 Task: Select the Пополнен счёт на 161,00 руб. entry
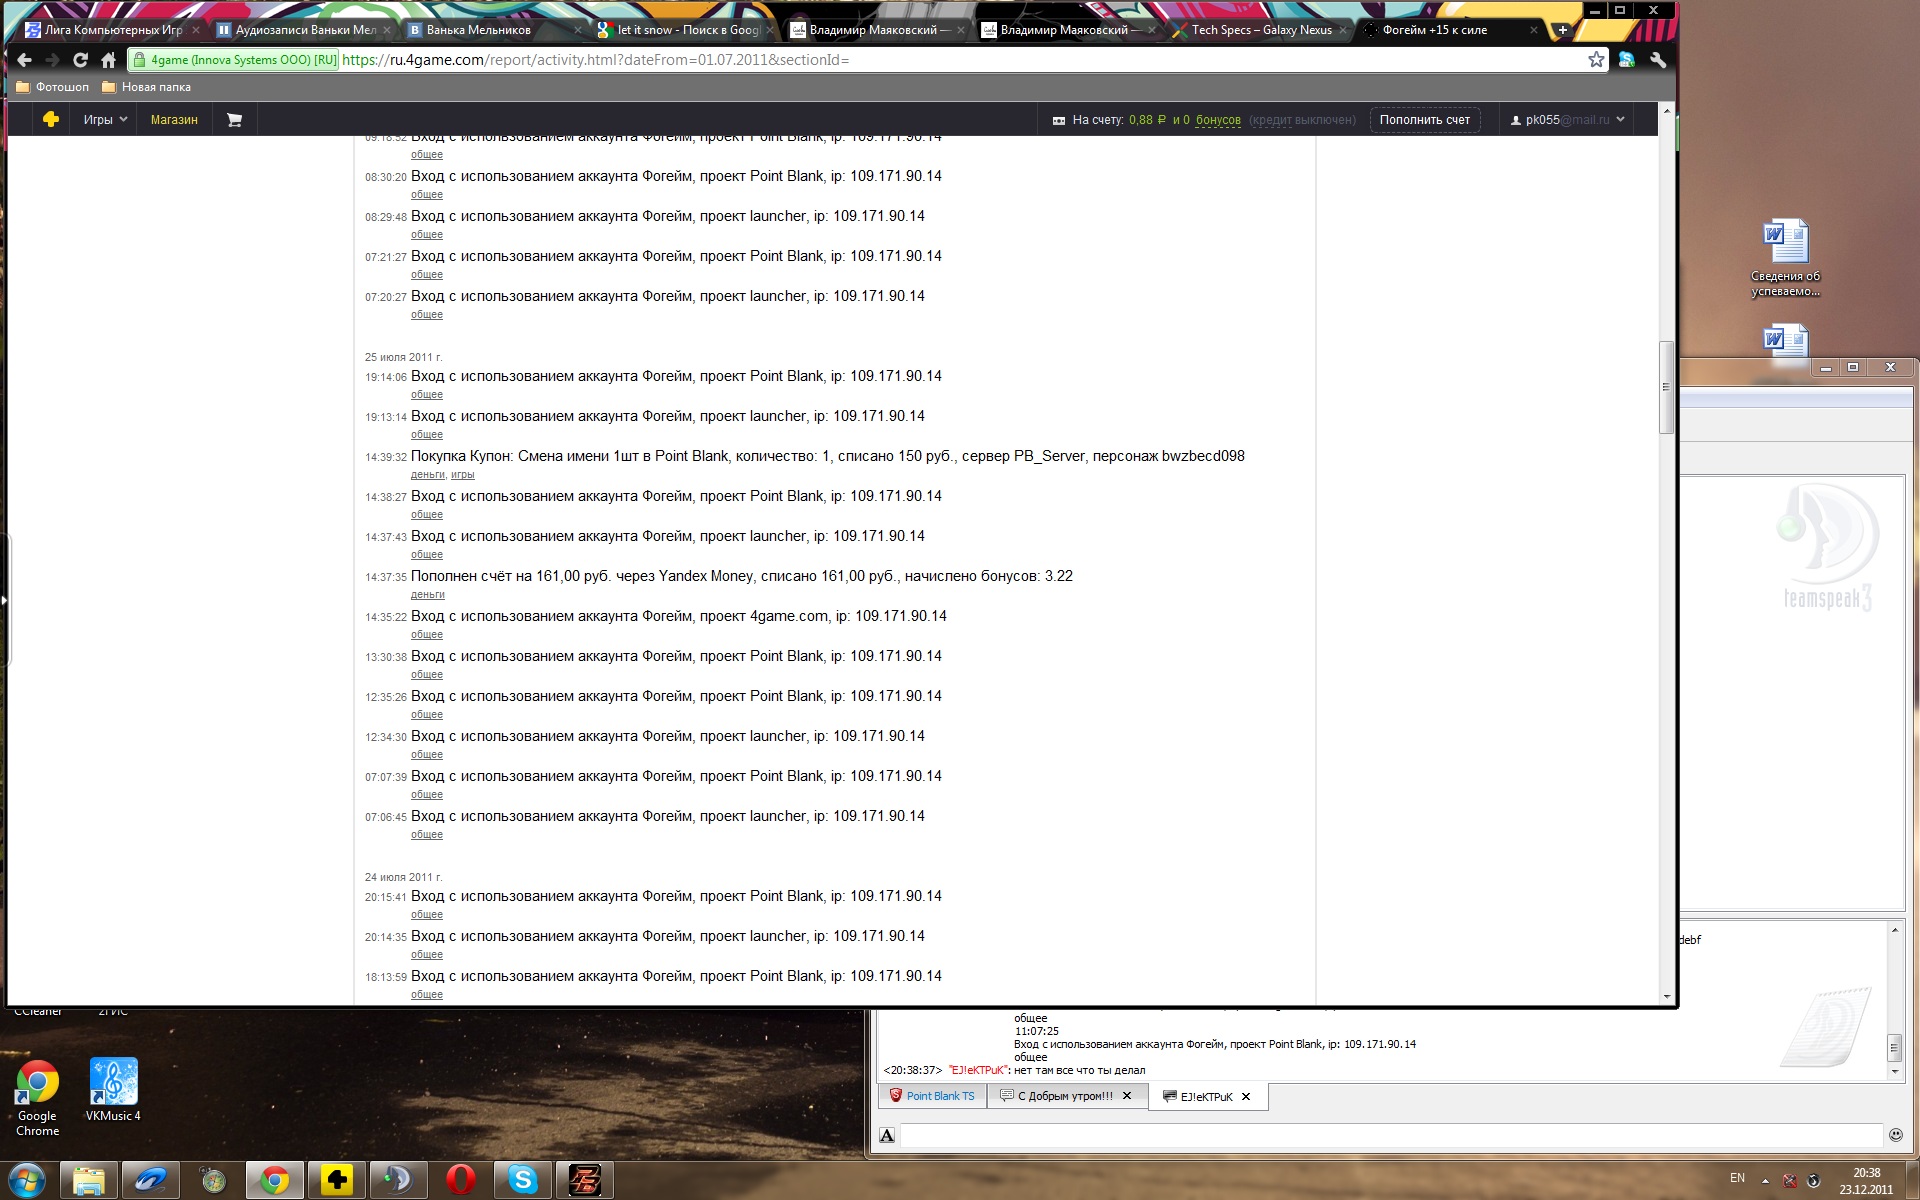[741, 576]
